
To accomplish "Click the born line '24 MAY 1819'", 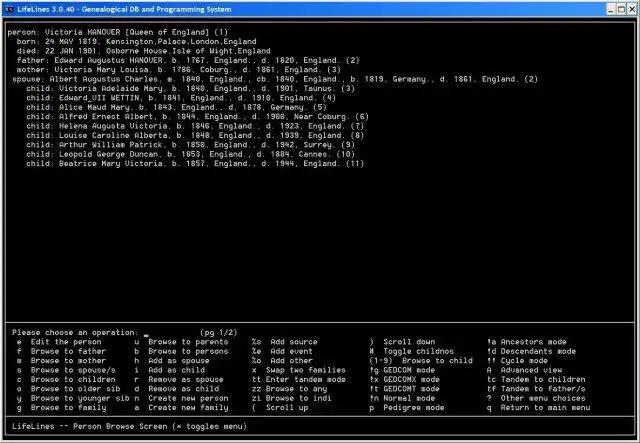I will click(136, 42).
